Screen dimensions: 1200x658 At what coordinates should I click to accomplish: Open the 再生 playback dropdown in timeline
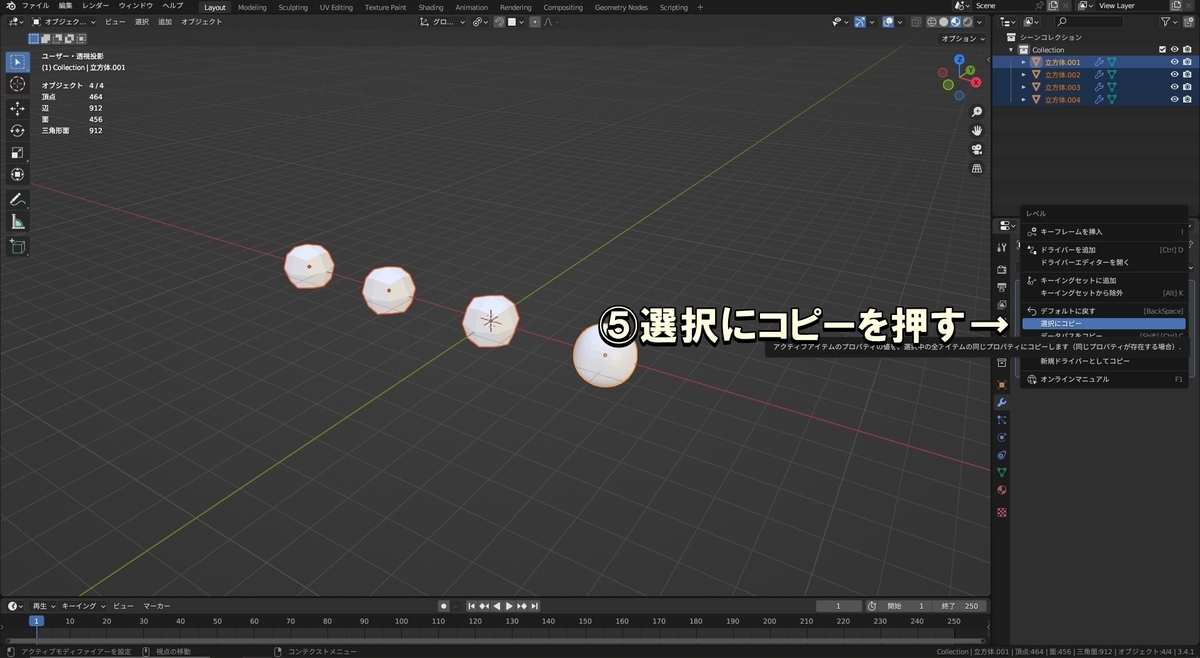44,606
